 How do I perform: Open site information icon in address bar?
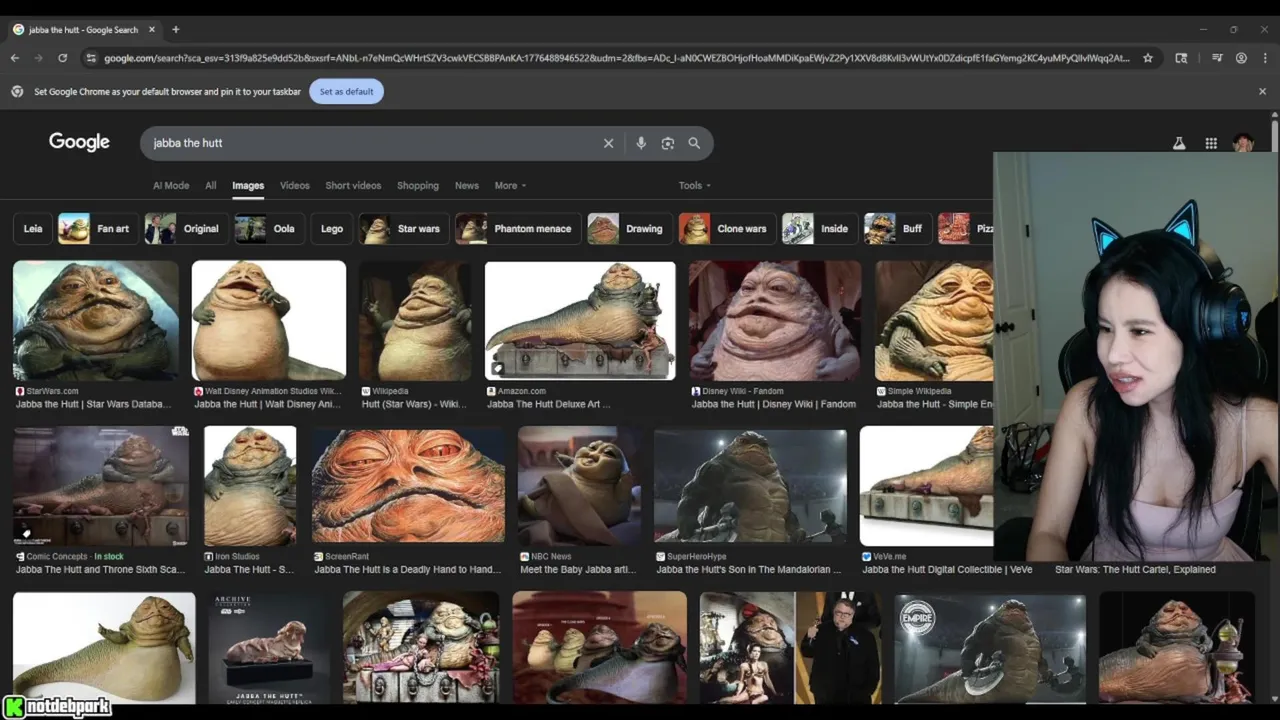[91, 58]
